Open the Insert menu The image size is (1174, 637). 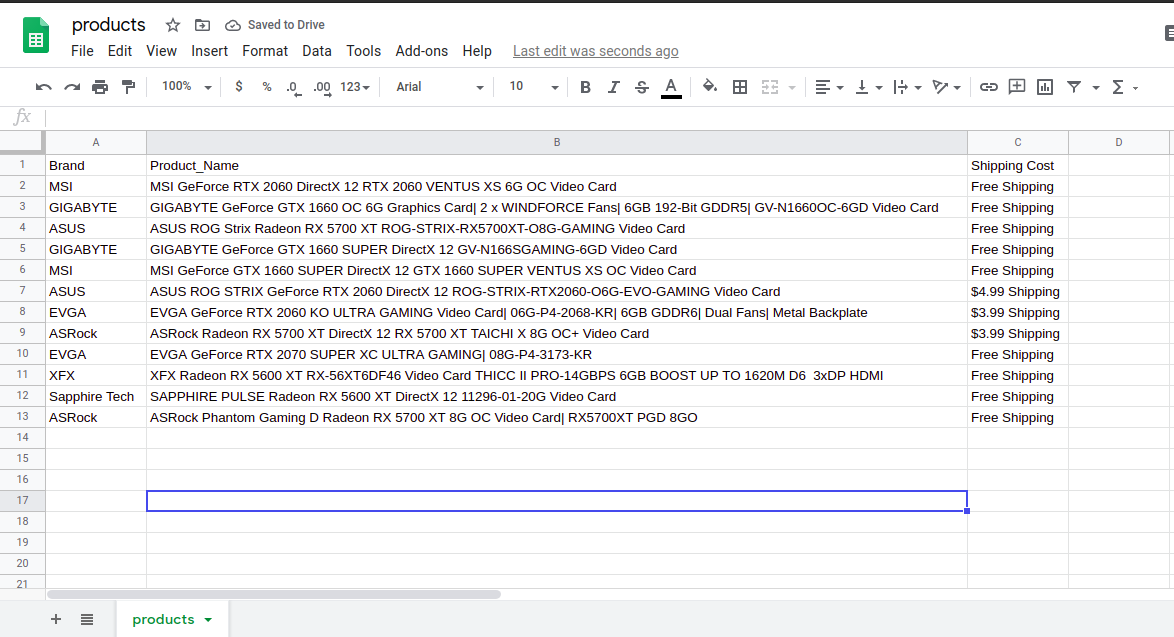209,51
